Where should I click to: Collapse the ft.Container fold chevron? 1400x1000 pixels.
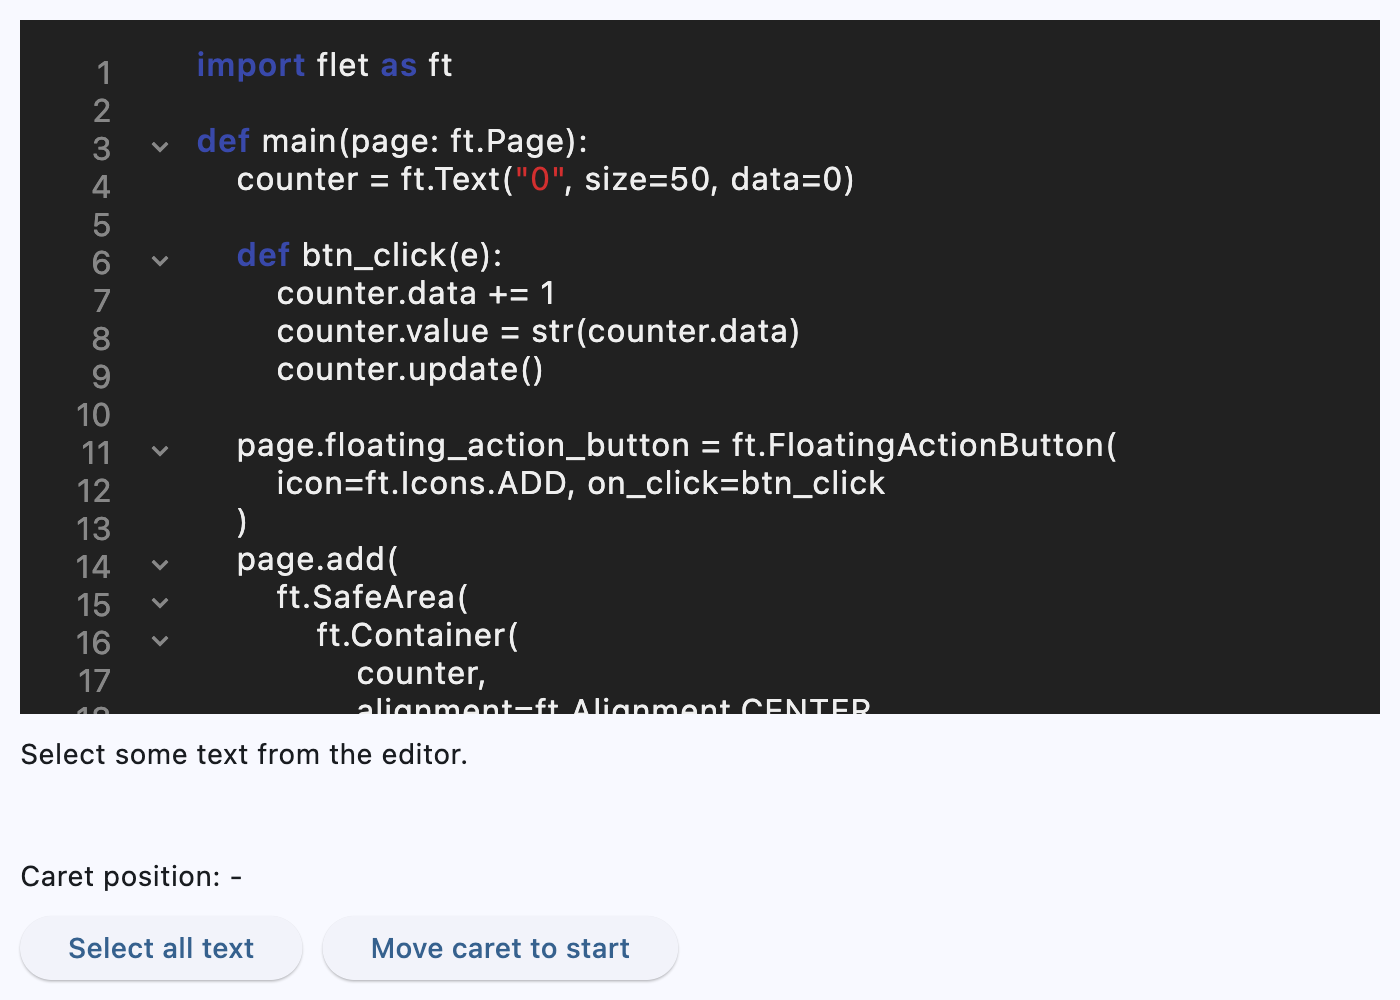click(x=159, y=641)
